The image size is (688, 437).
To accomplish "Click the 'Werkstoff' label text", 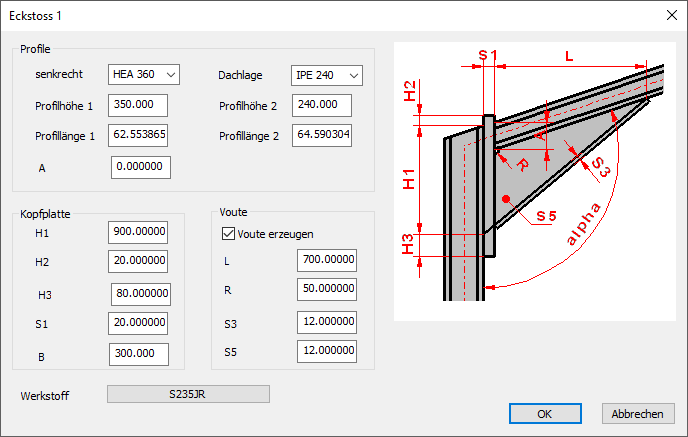I will click(x=45, y=396).
